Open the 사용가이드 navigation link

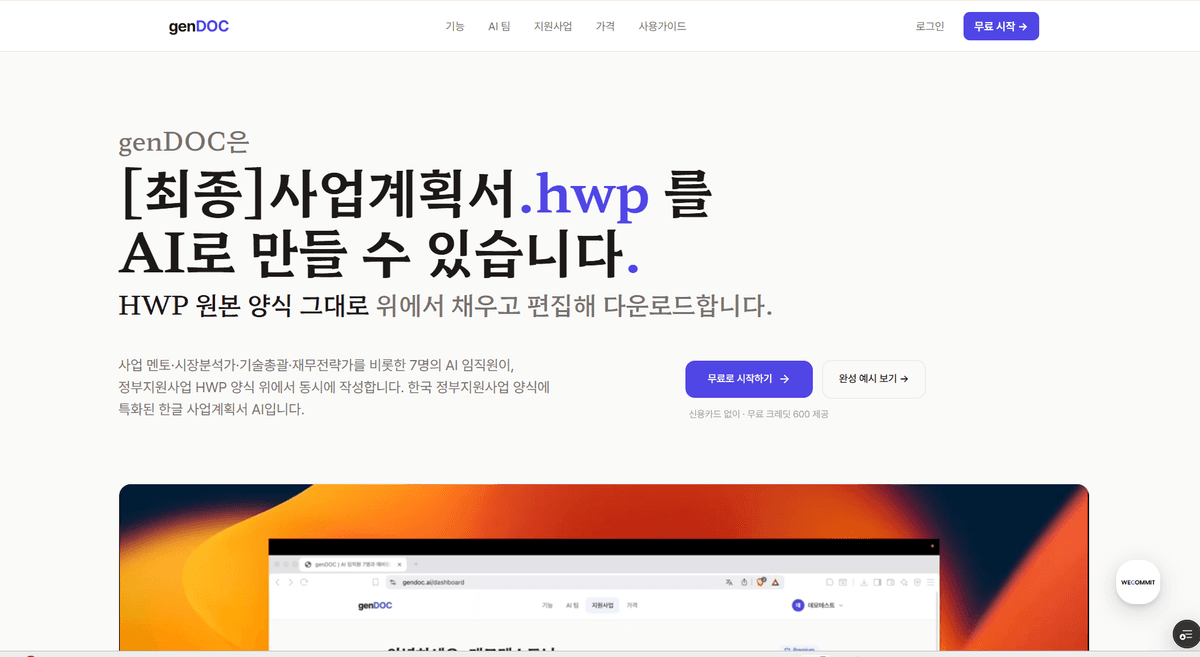(662, 27)
